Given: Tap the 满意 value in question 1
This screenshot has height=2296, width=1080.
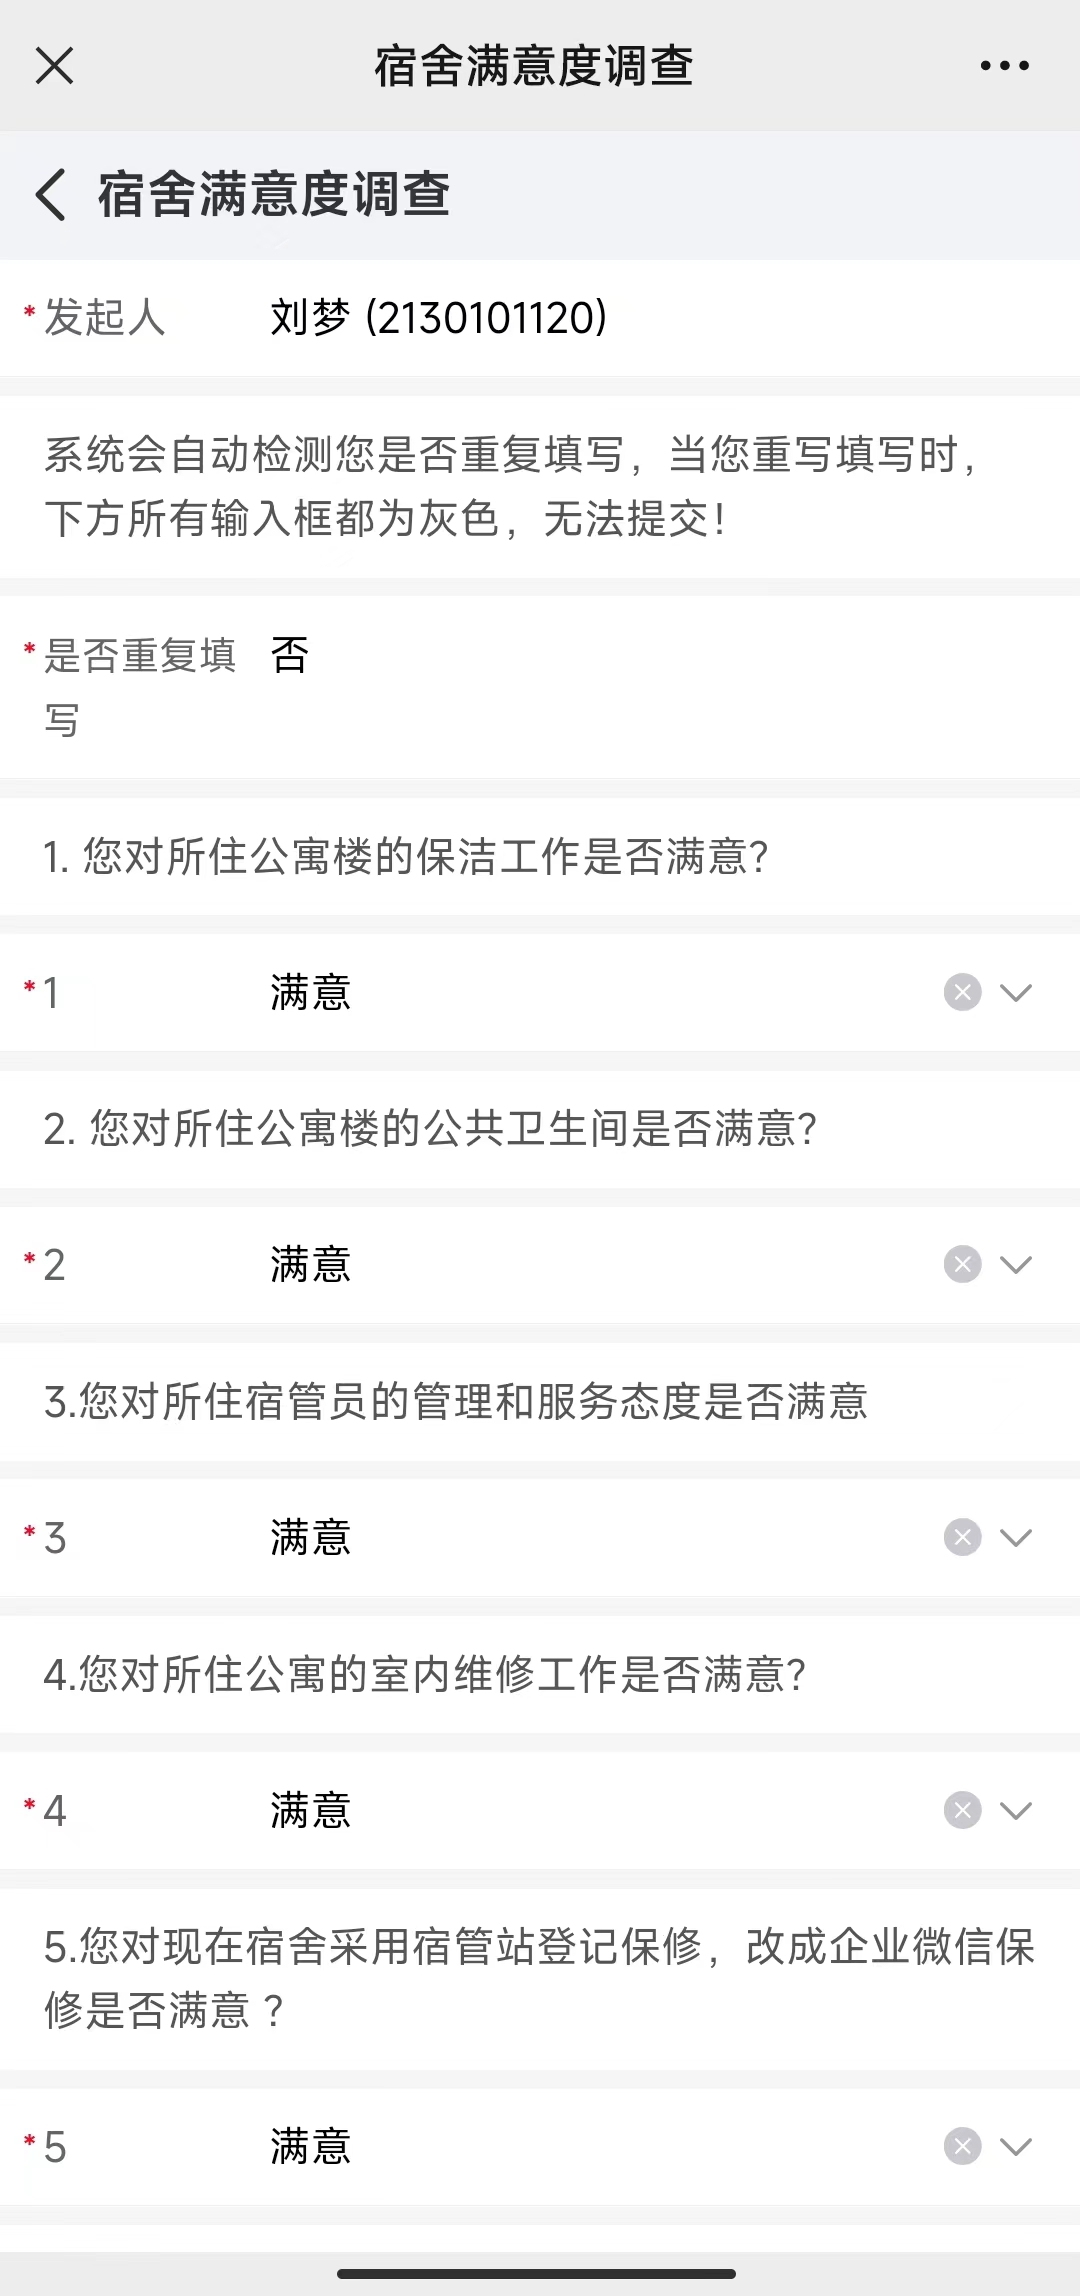Looking at the screenshot, I should pos(311,993).
